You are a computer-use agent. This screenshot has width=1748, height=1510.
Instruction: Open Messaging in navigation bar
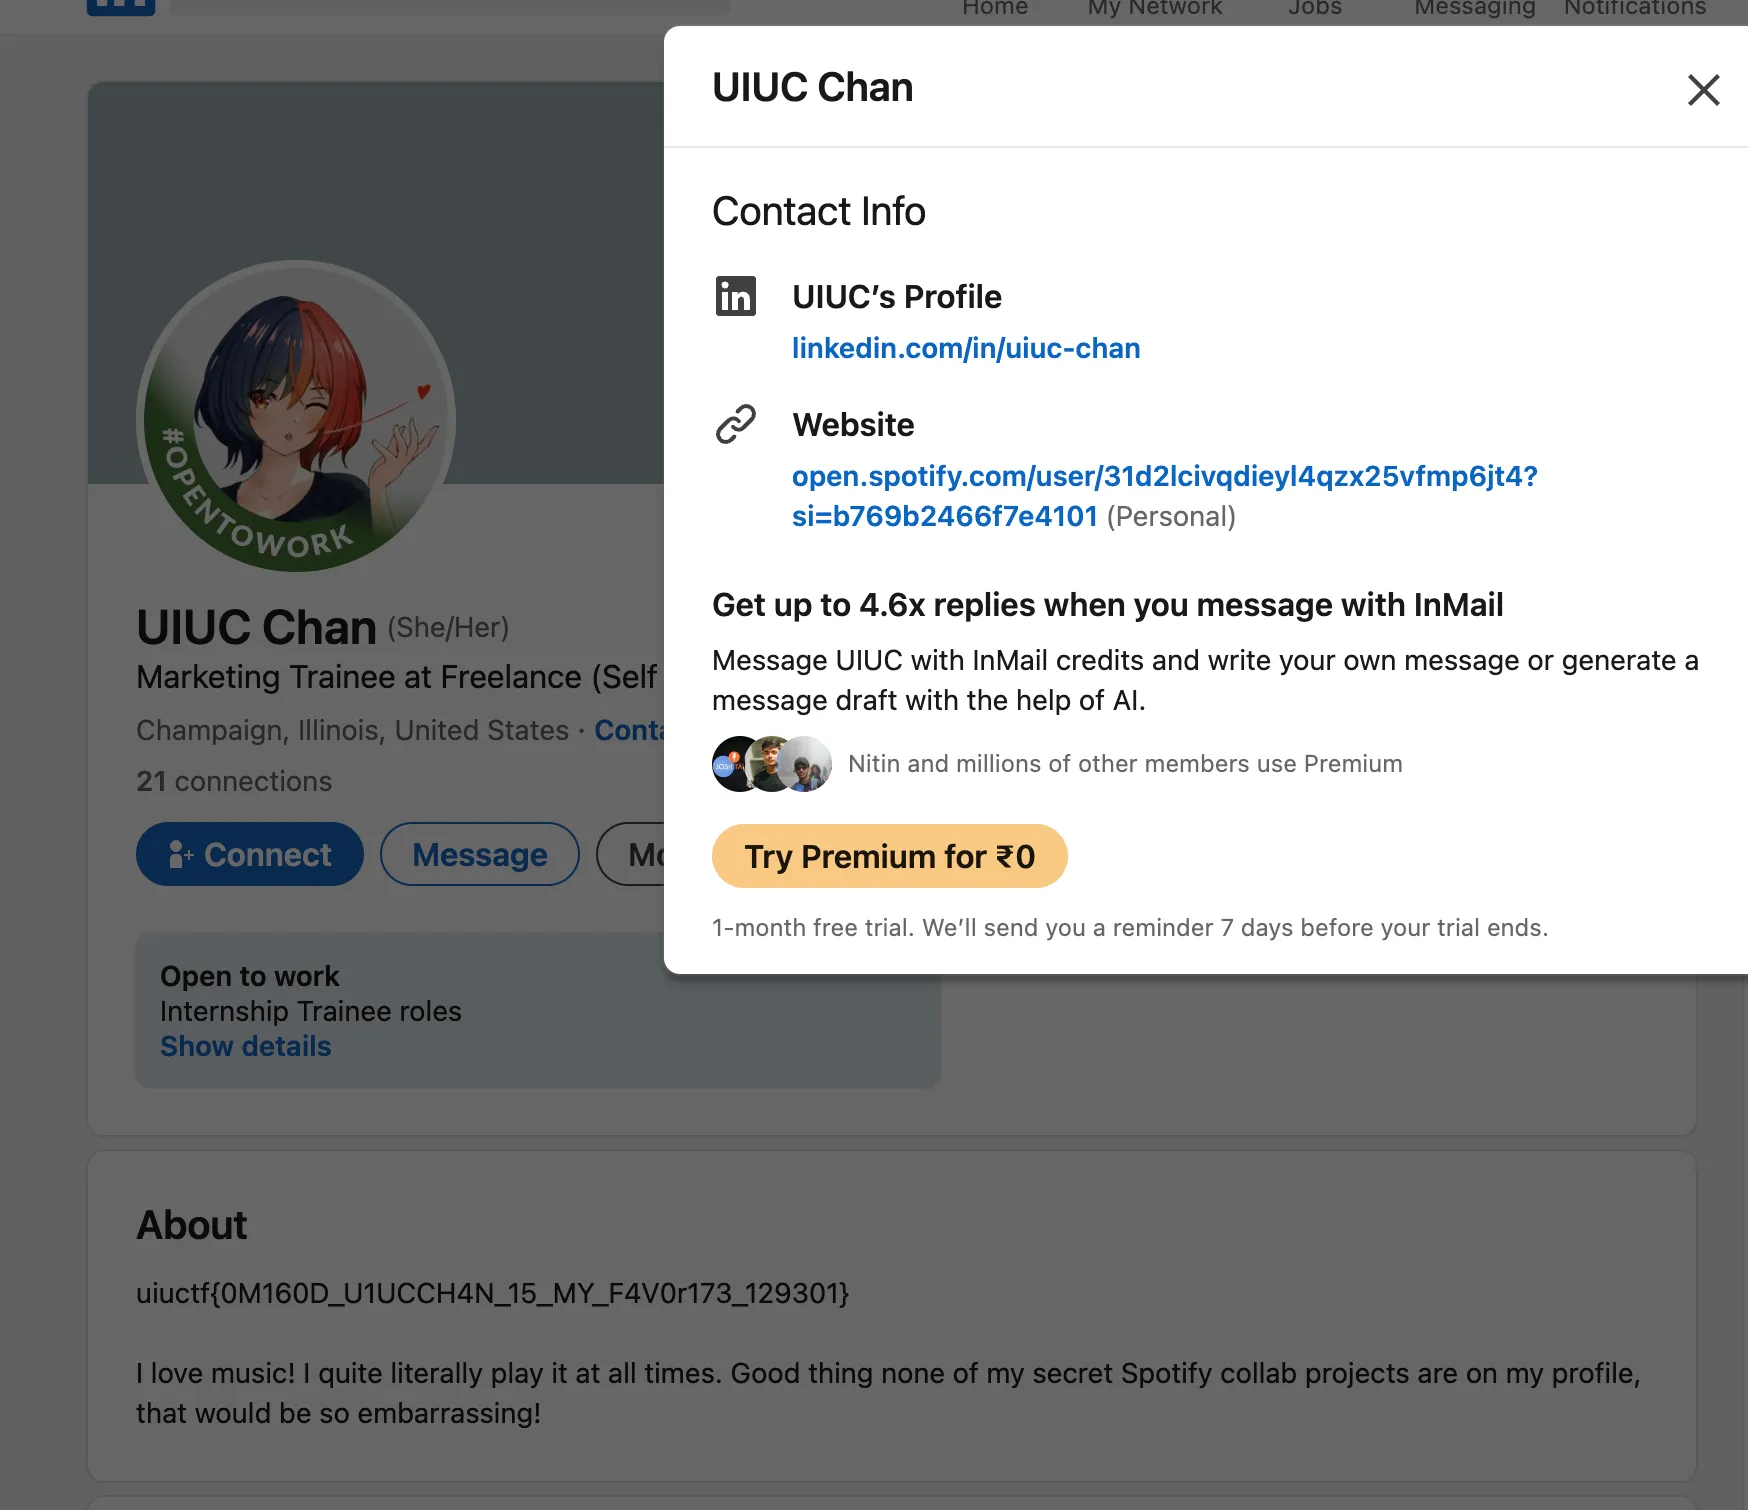click(1474, 8)
